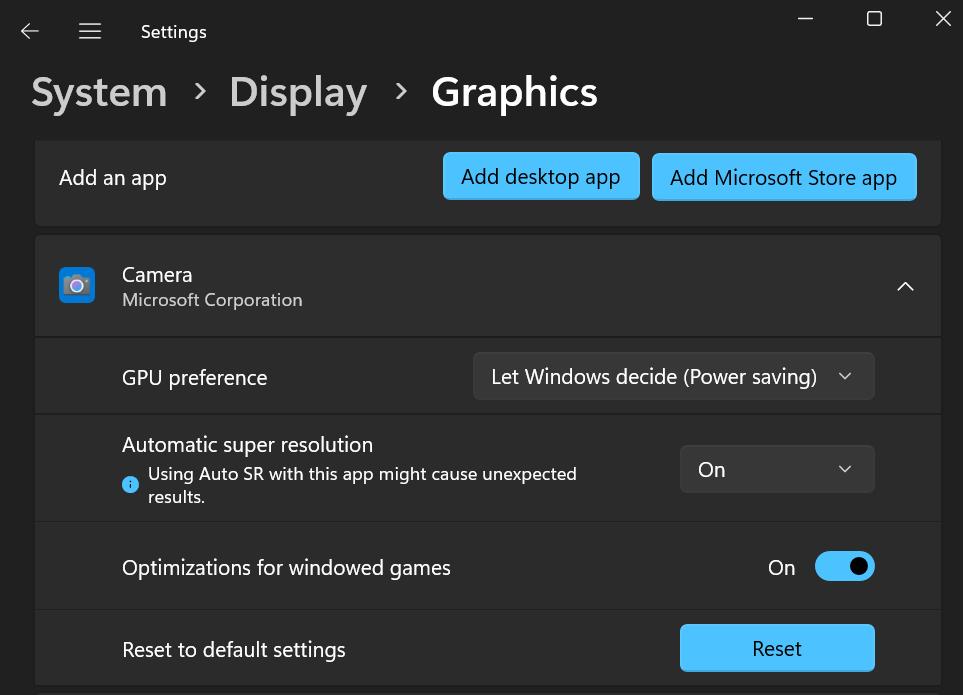Click the Add Microsoft Store app button
Image resolution: width=963 pixels, height=695 pixels.
784,177
